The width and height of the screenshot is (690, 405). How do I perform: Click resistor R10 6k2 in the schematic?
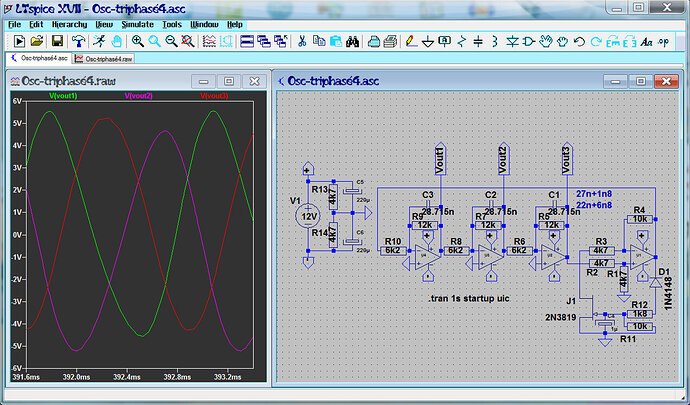[393, 250]
